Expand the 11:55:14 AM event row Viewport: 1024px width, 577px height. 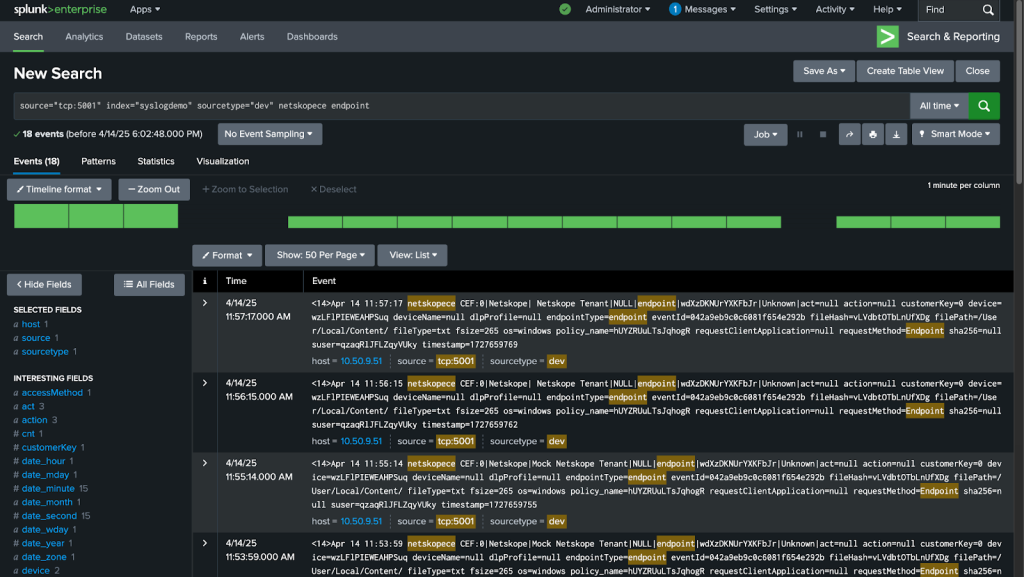(x=204, y=463)
